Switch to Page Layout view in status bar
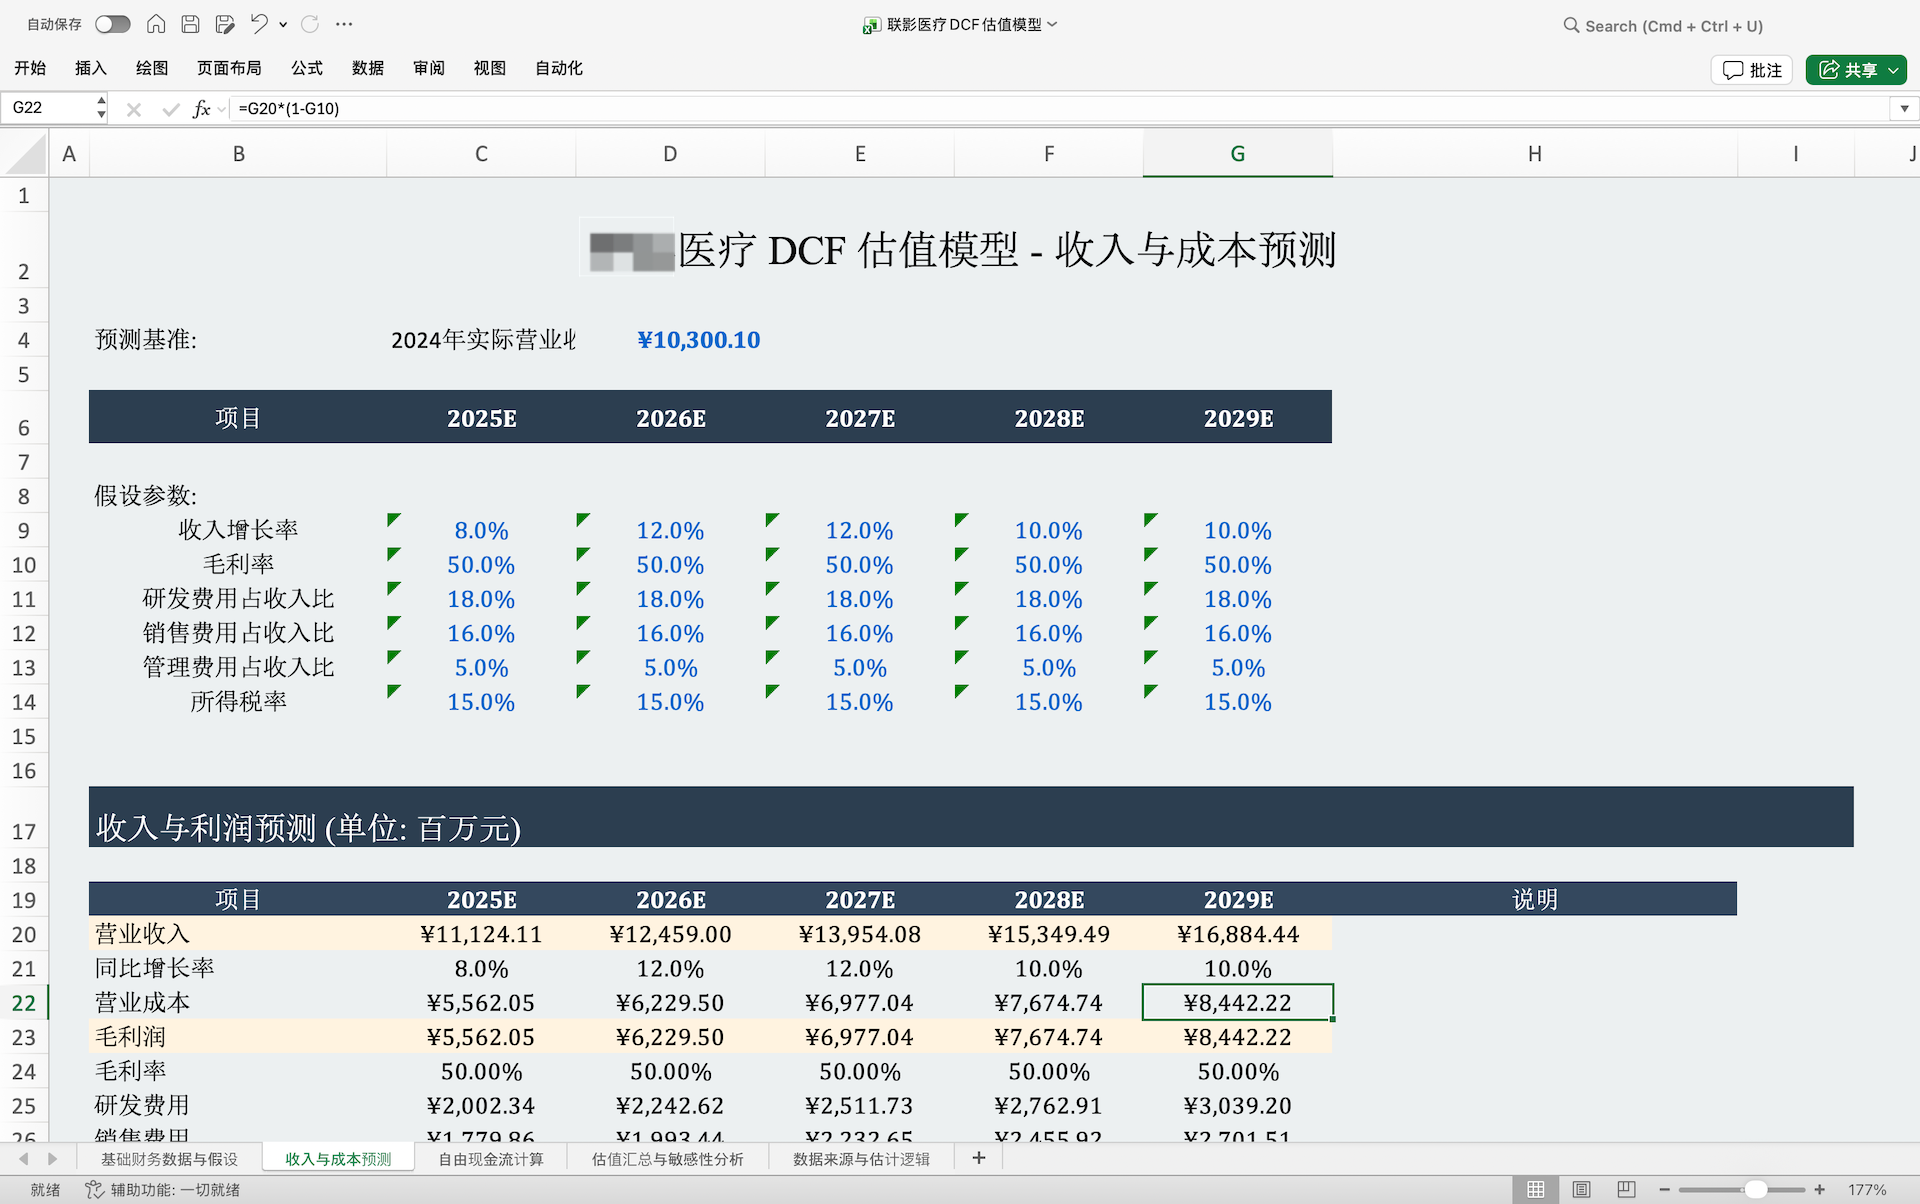 point(1581,1189)
